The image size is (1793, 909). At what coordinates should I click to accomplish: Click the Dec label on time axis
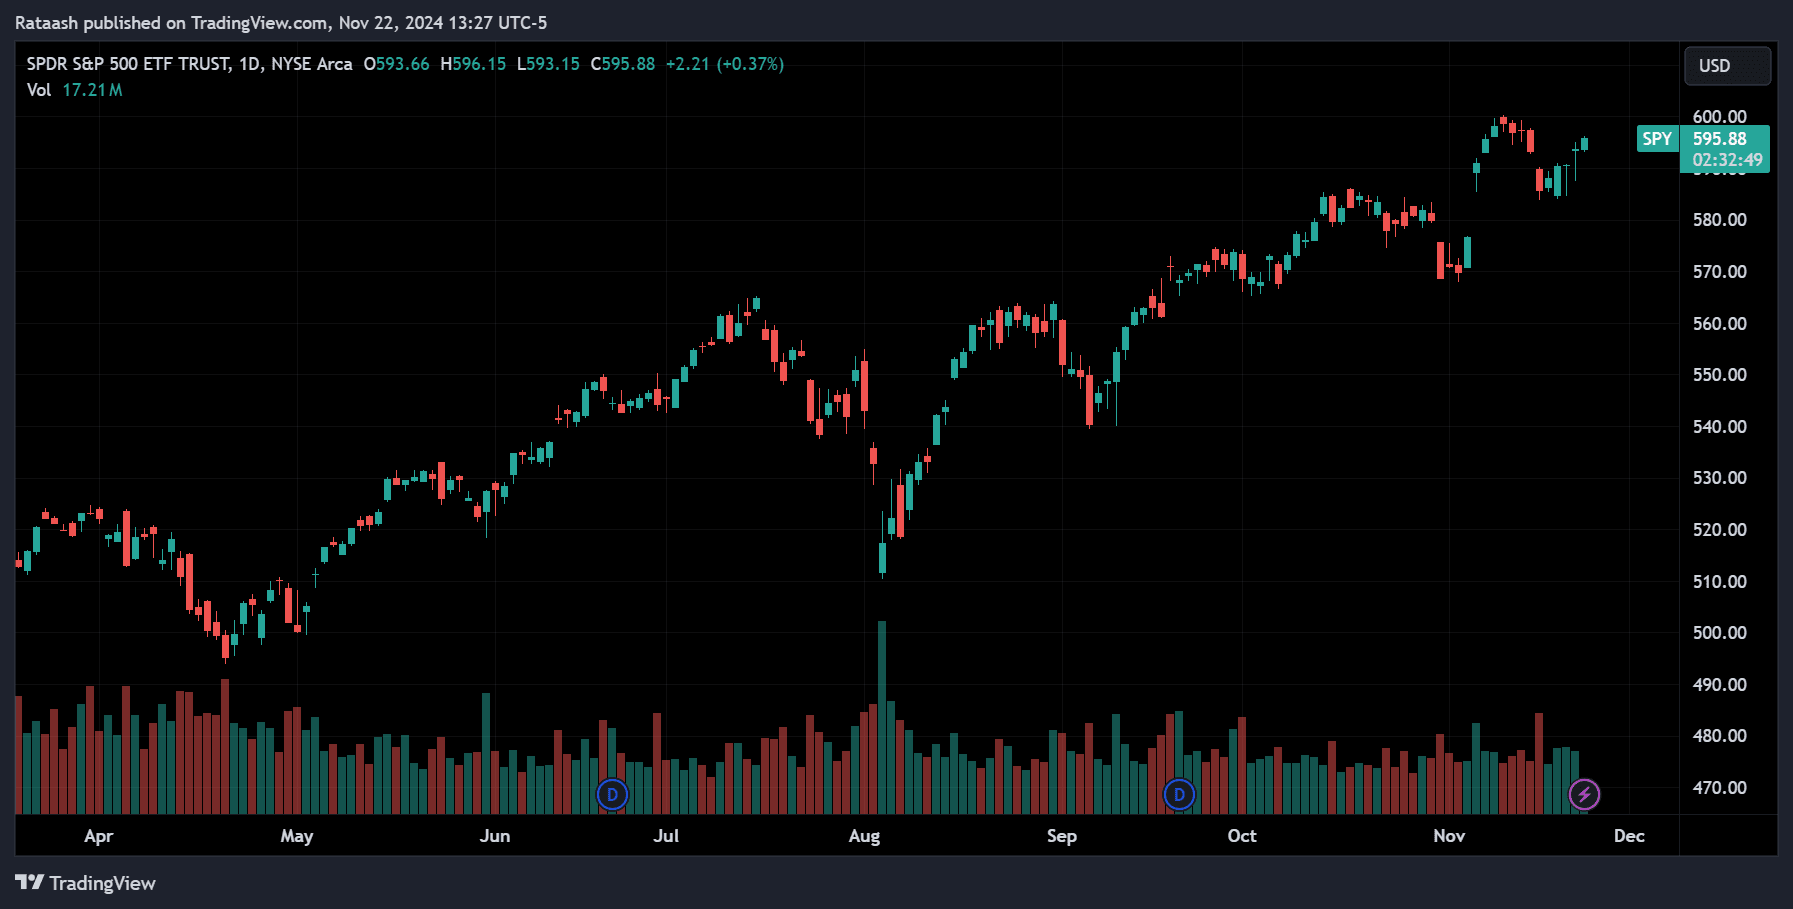pyautogui.click(x=1629, y=836)
